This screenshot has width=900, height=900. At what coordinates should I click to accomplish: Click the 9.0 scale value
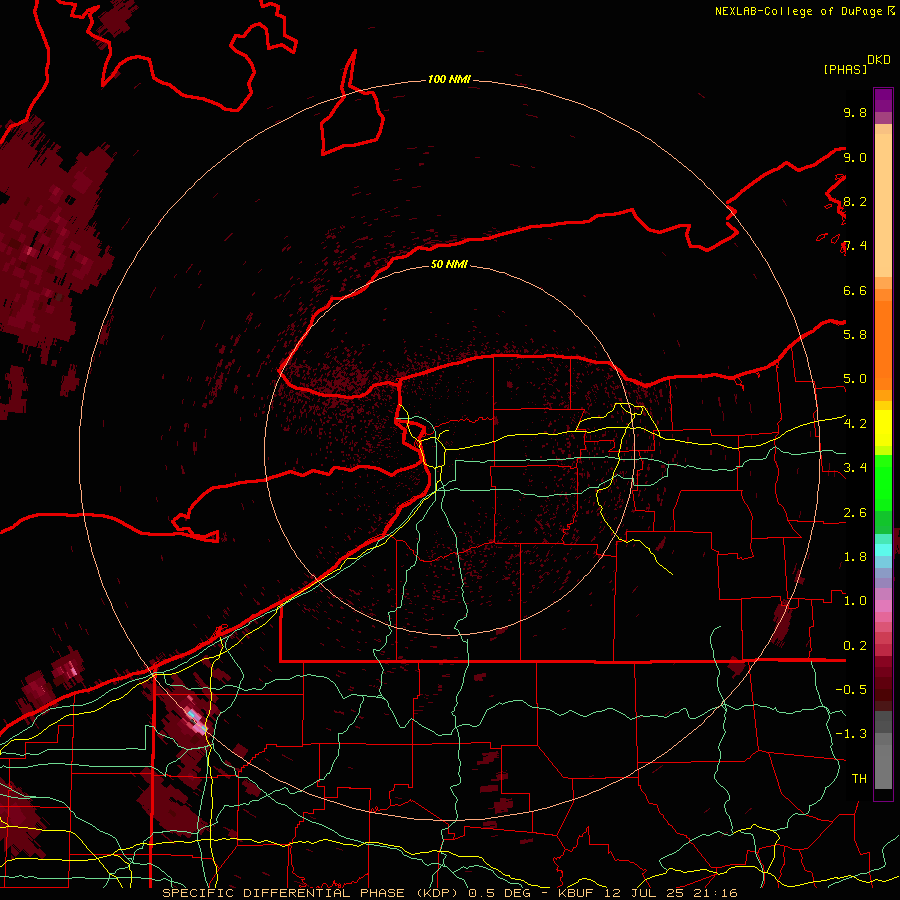[x=855, y=157]
